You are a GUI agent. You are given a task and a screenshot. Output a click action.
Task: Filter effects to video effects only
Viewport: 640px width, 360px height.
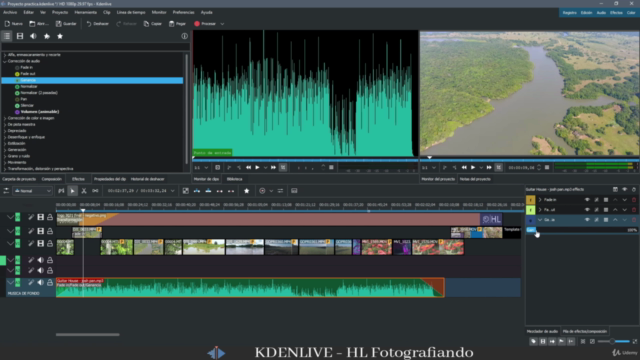click(x=20, y=36)
